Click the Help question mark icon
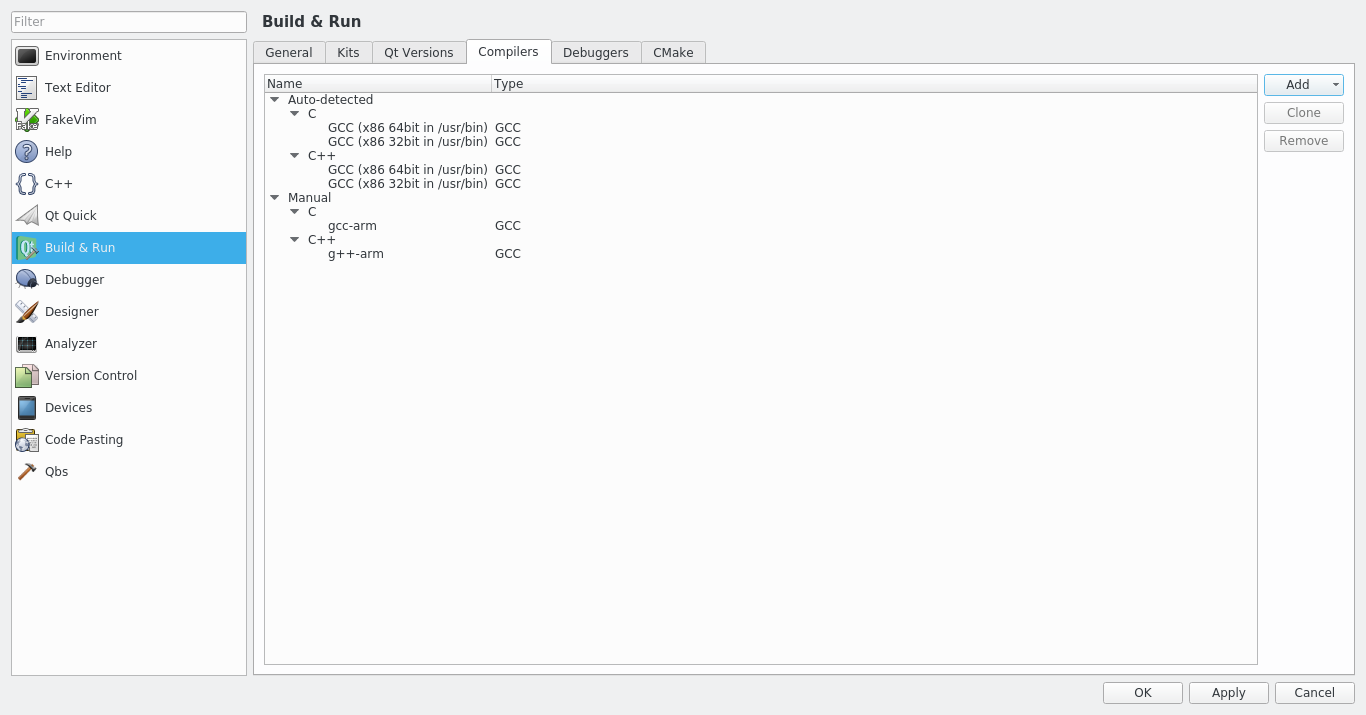The height and width of the screenshot is (715, 1366). (27, 152)
